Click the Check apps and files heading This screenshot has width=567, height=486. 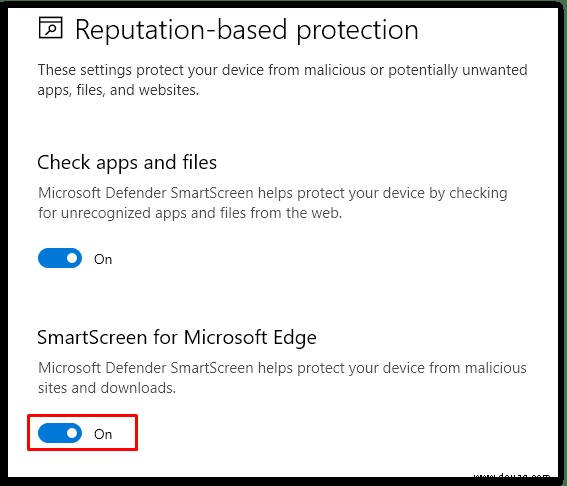pos(127,162)
